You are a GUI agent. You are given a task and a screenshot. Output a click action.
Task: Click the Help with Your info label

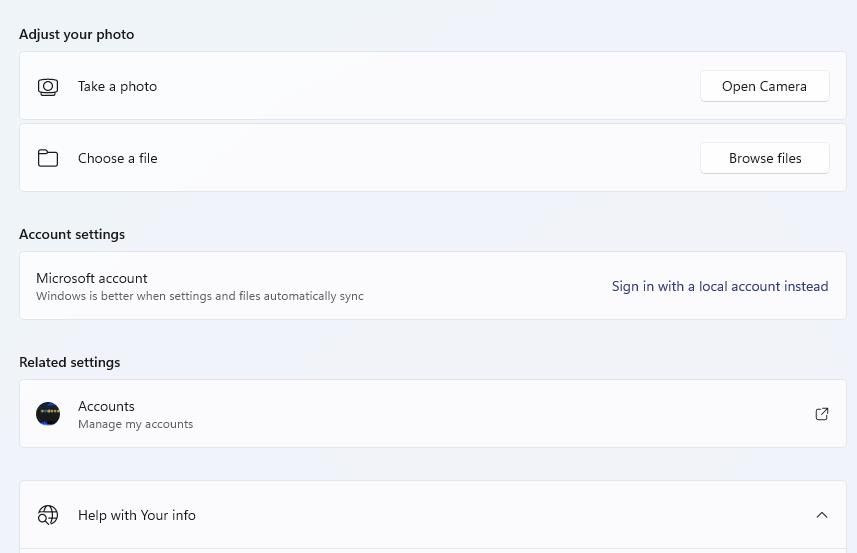(137, 515)
